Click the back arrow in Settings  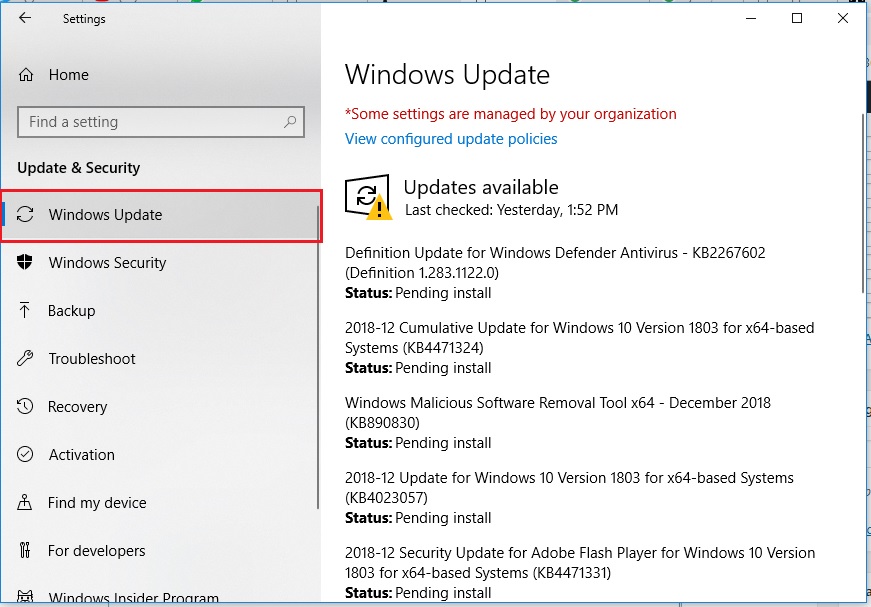coord(25,18)
